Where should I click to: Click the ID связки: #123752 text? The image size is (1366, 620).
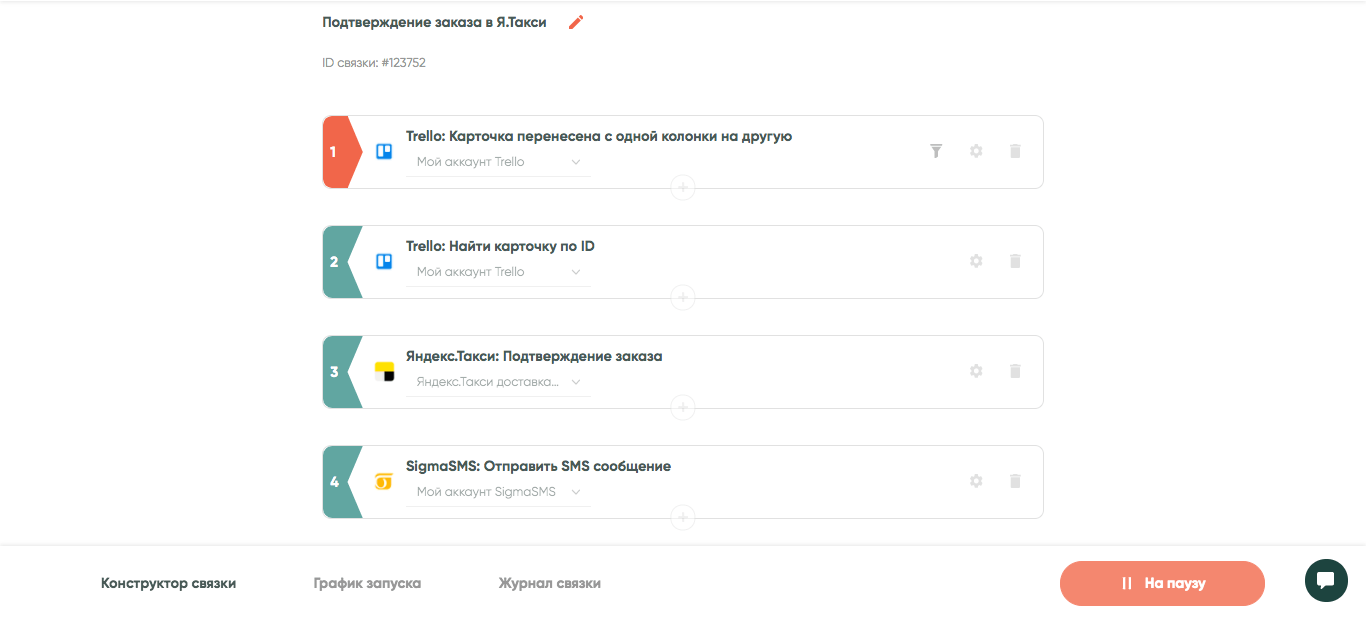374,62
